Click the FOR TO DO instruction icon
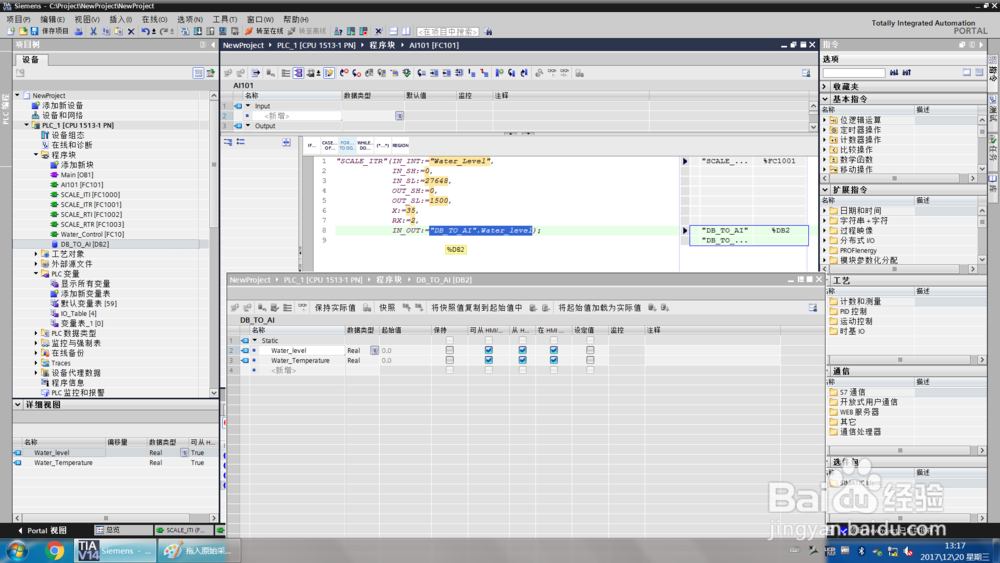Viewport: 1000px width, 563px height. [x=346, y=145]
